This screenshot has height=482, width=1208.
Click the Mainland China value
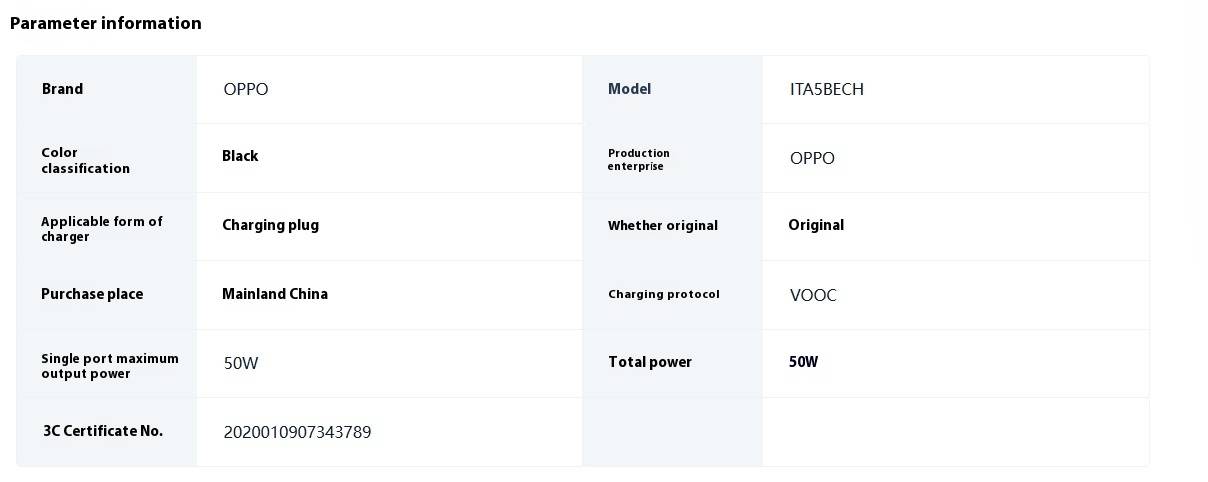[275, 294]
